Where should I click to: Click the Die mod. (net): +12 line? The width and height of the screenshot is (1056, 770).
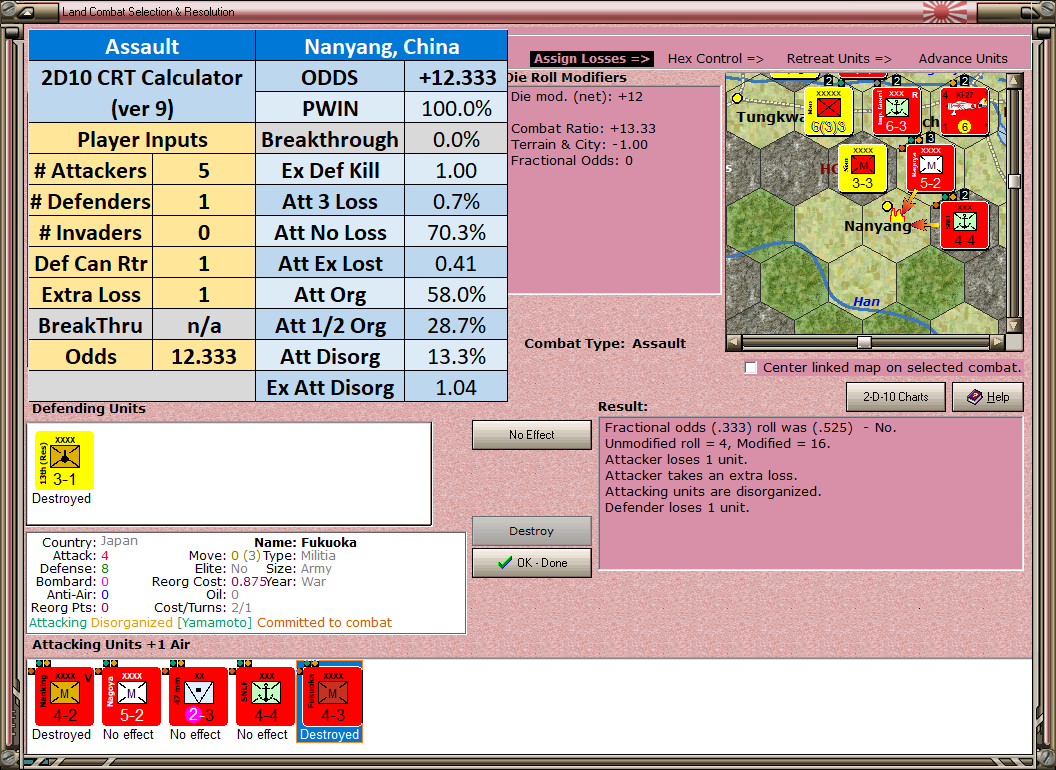pos(576,96)
